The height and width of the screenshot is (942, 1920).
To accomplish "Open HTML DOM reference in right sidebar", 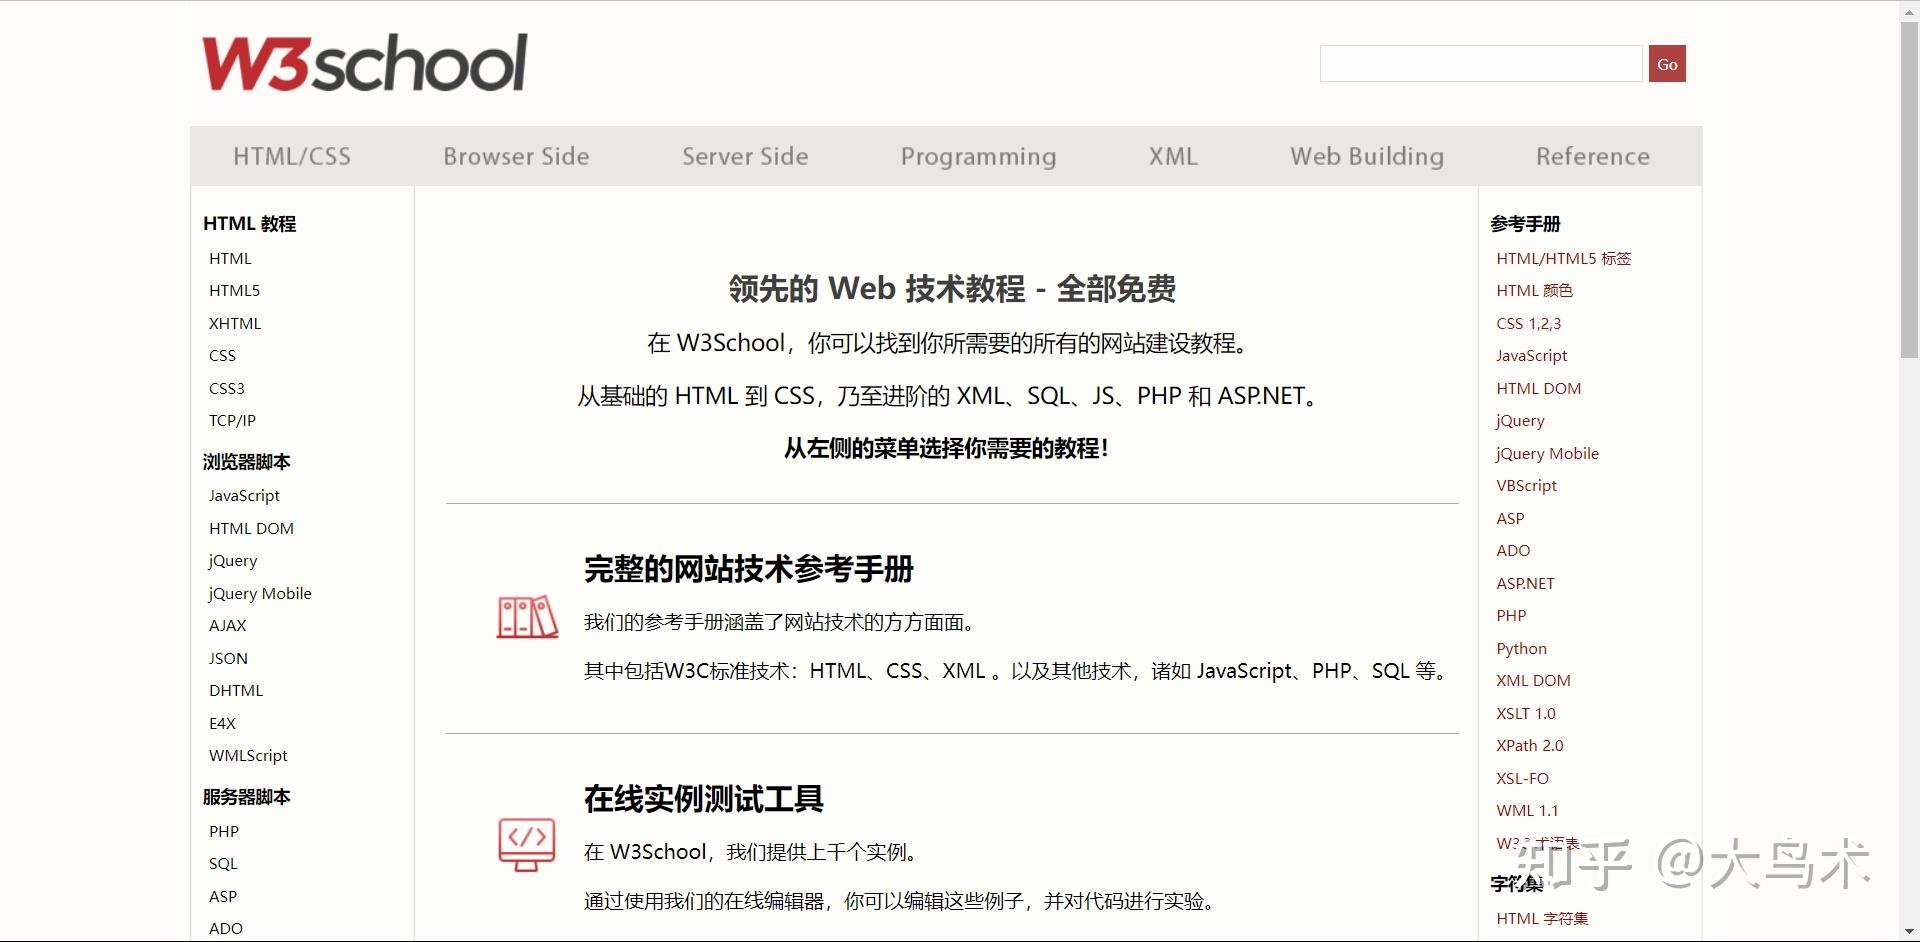I will pos(1538,388).
